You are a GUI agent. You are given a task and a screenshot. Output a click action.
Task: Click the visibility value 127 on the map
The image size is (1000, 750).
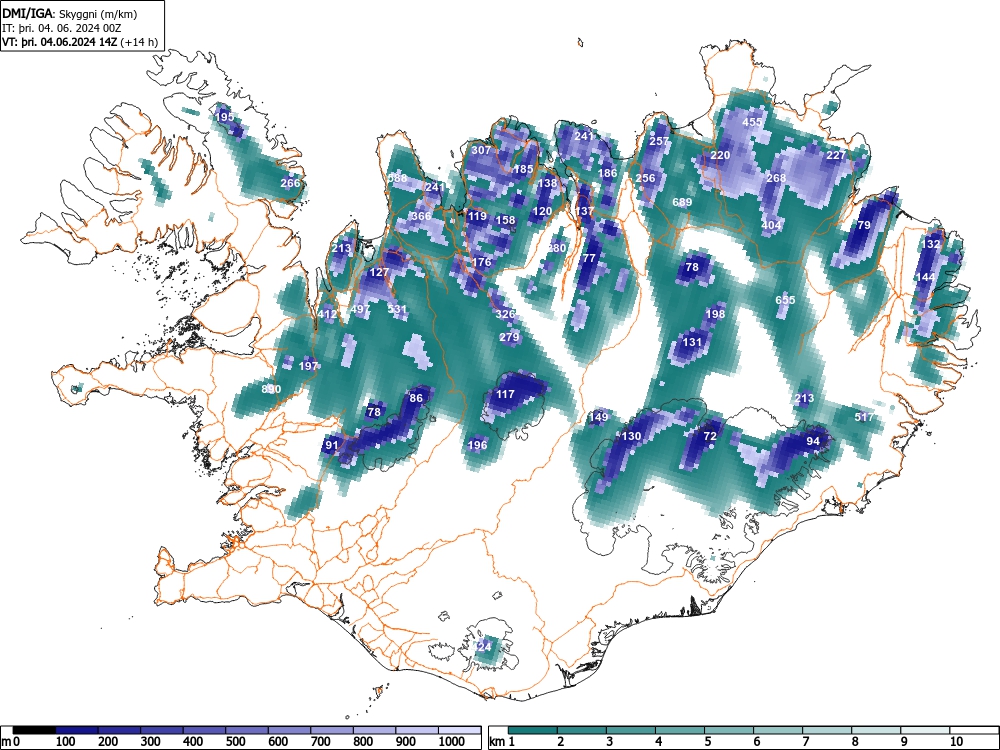pyautogui.click(x=379, y=272)
